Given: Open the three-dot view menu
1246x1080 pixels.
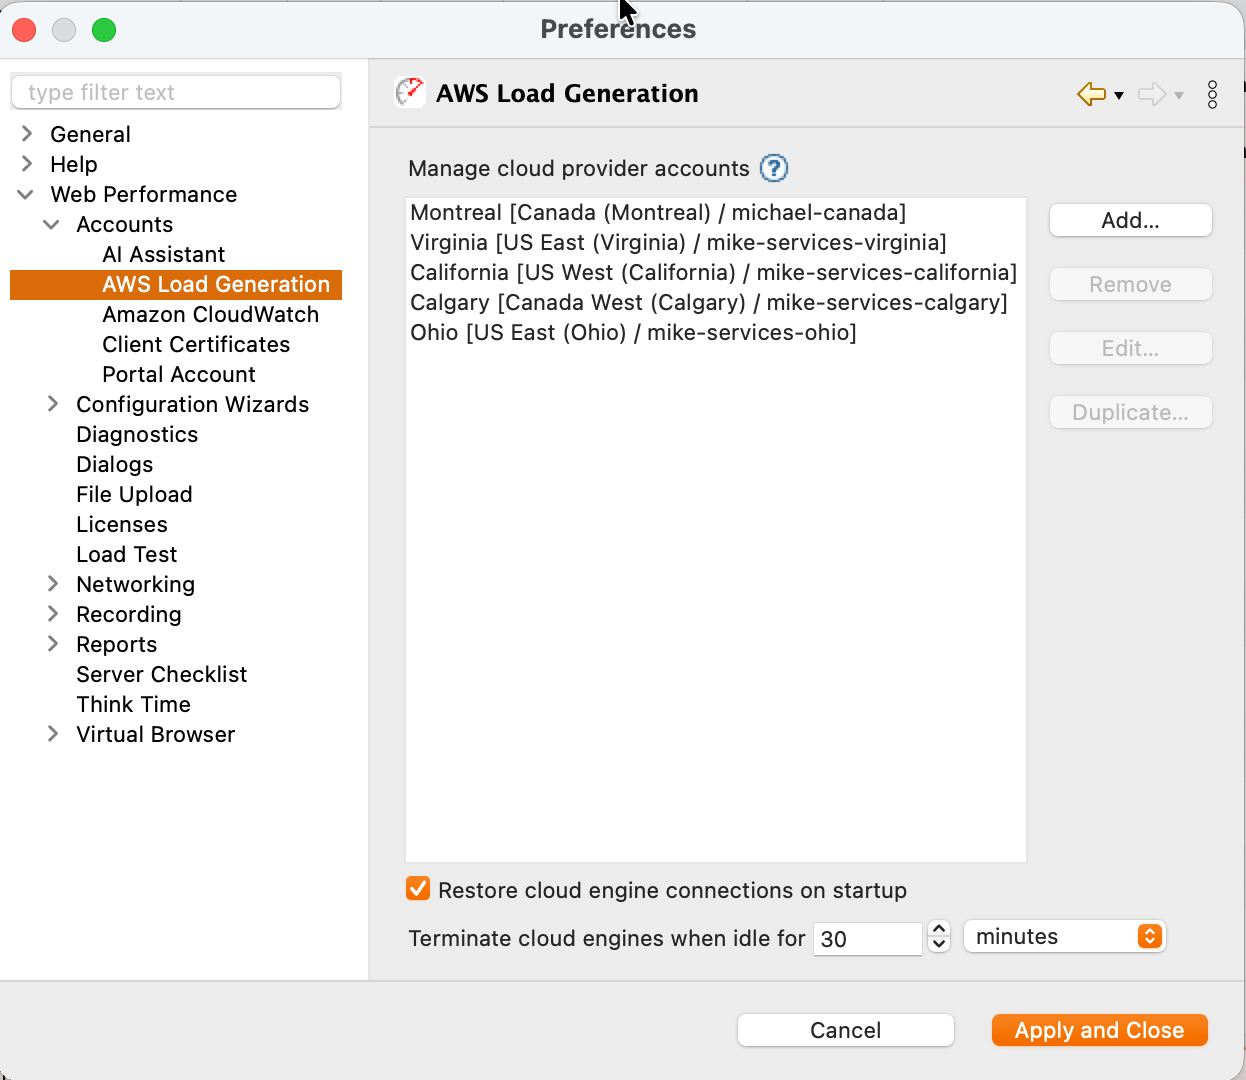Looking at the screenshot, I should (1212, 94).
